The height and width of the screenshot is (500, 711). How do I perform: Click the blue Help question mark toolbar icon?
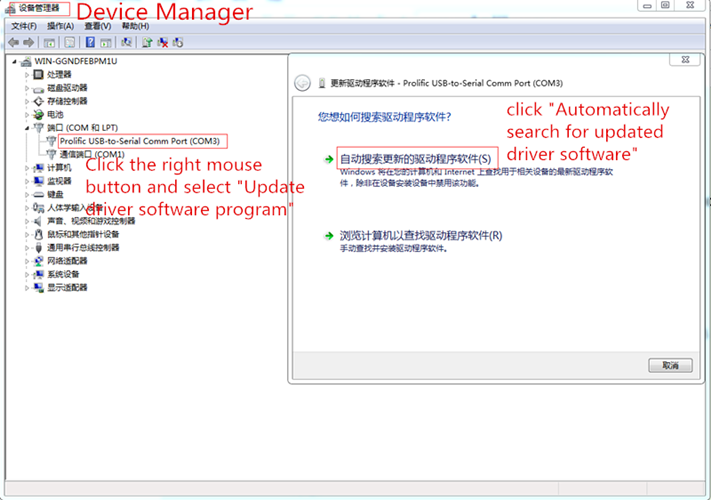click(x=90, y=42)
